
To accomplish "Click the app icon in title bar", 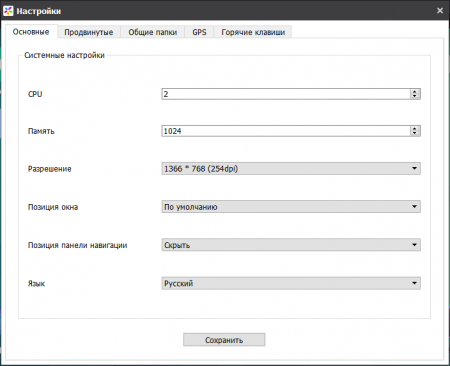I will tap(8, 11).
